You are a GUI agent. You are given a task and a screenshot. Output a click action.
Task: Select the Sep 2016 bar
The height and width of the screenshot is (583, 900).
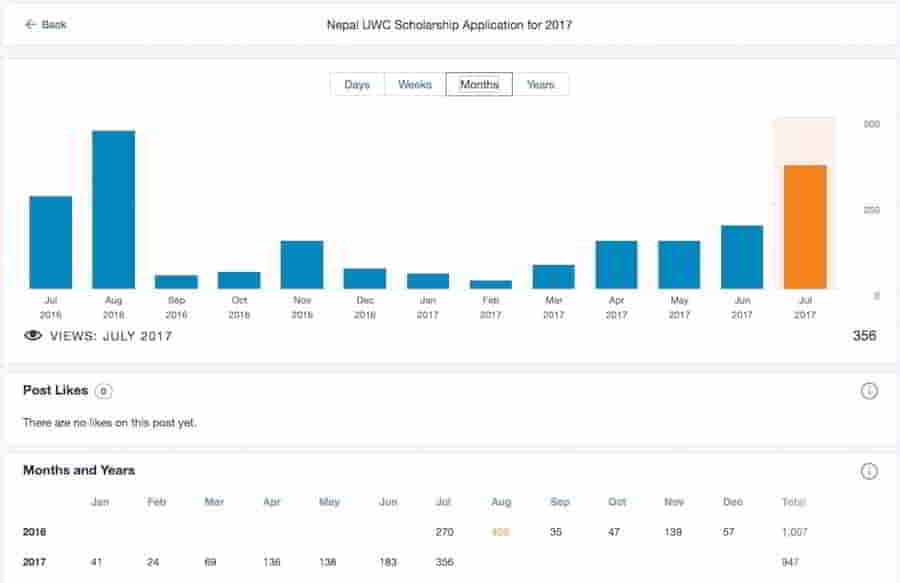(176, 282)
